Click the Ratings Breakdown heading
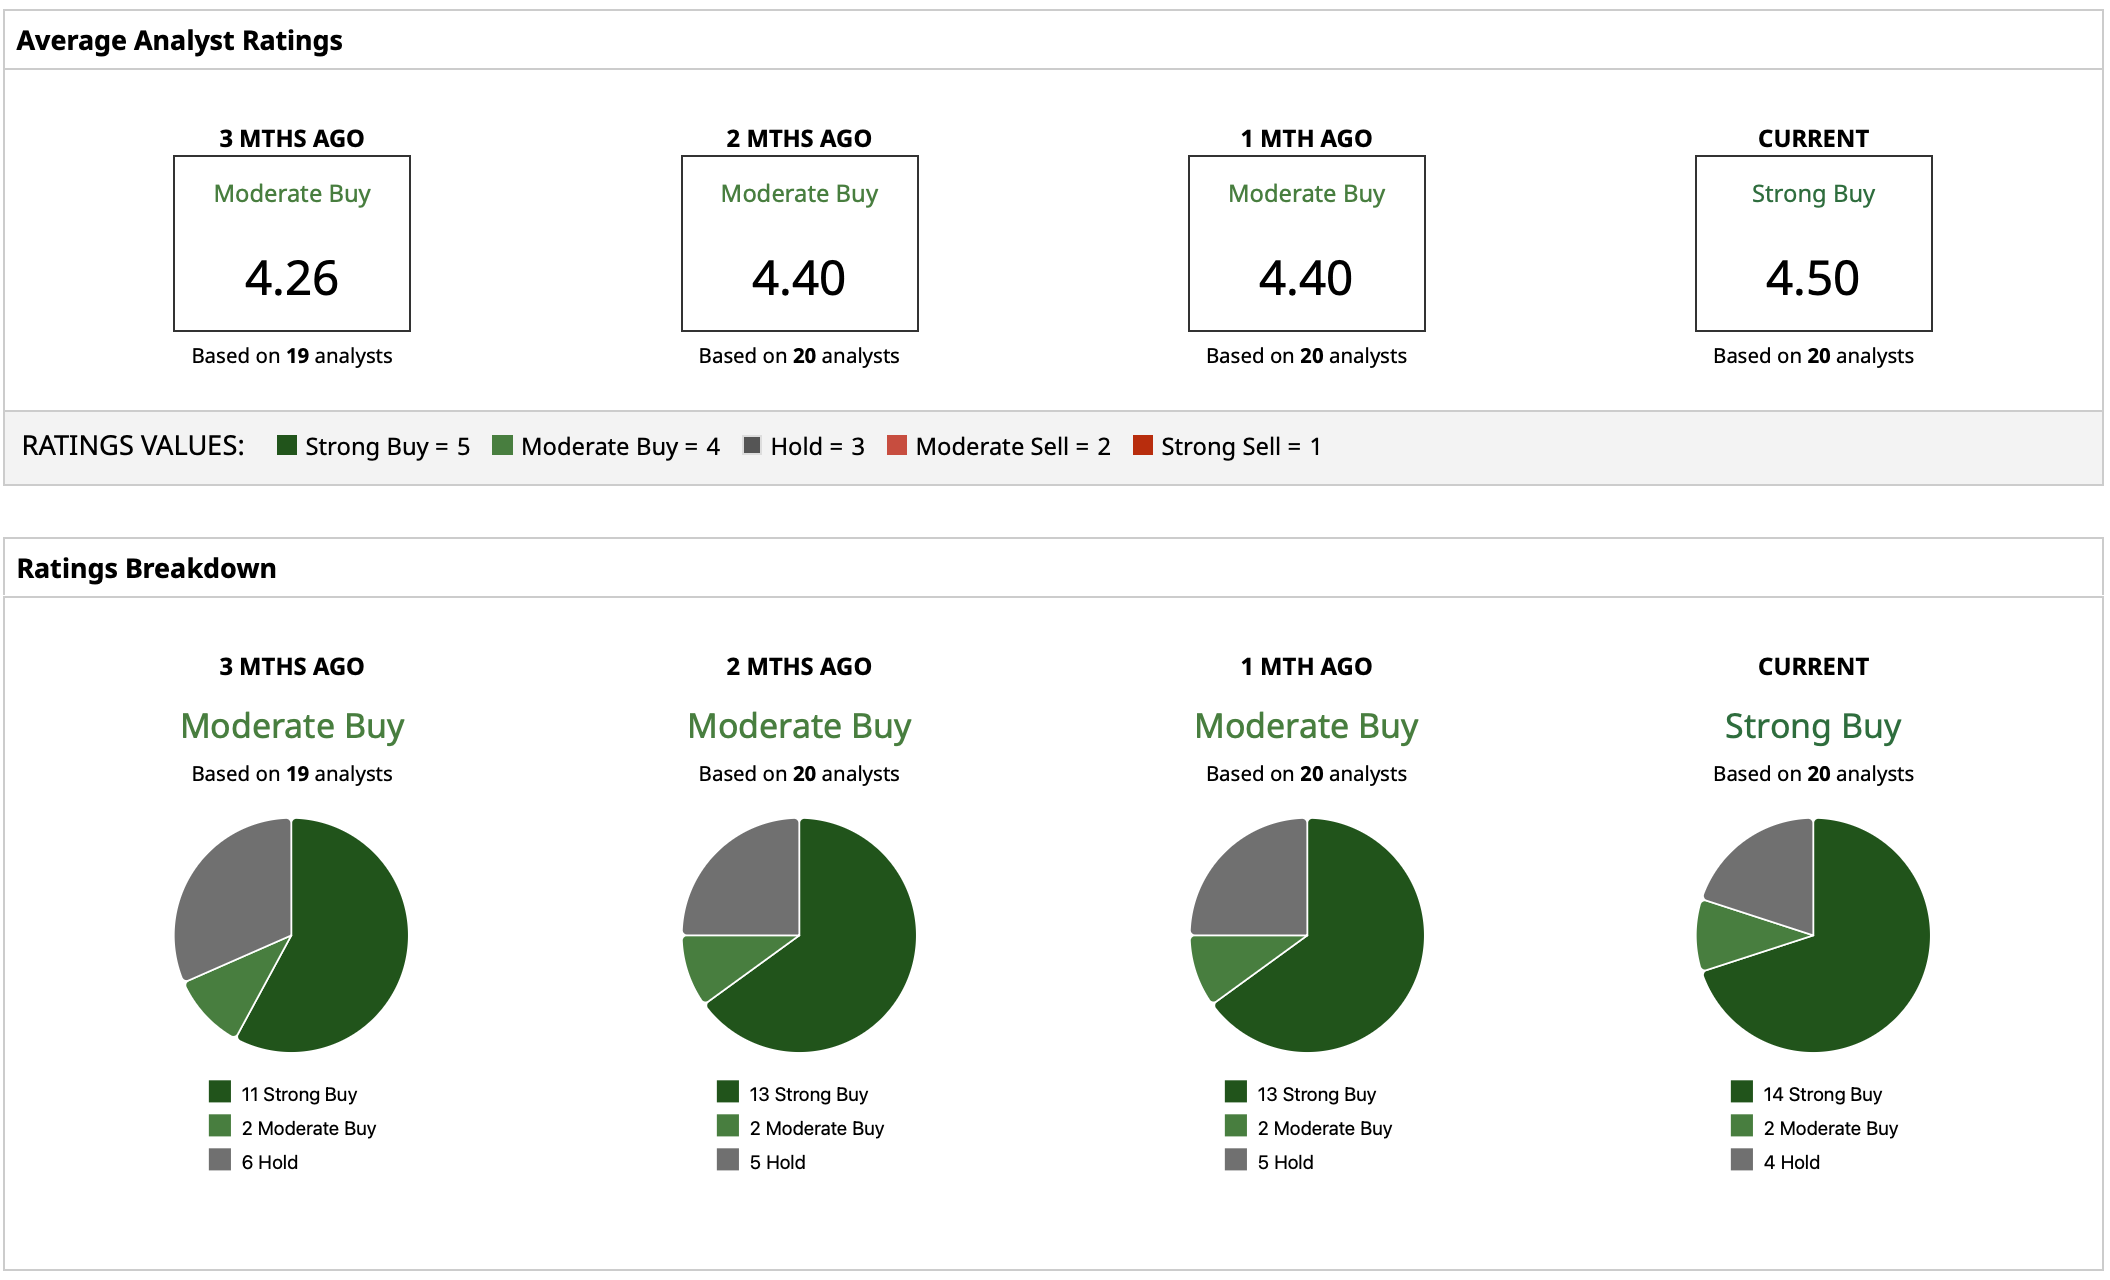This screenshot has height=1280, width=2110. point(146,568)
